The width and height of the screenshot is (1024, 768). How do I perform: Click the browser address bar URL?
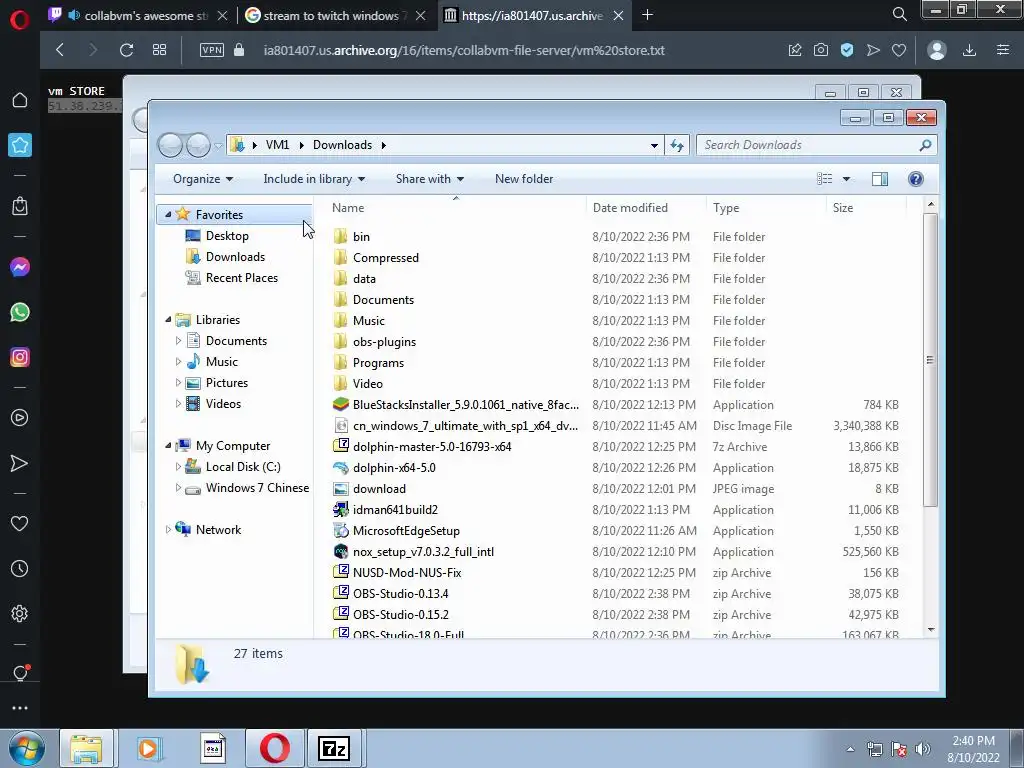[x=464, y=50]
